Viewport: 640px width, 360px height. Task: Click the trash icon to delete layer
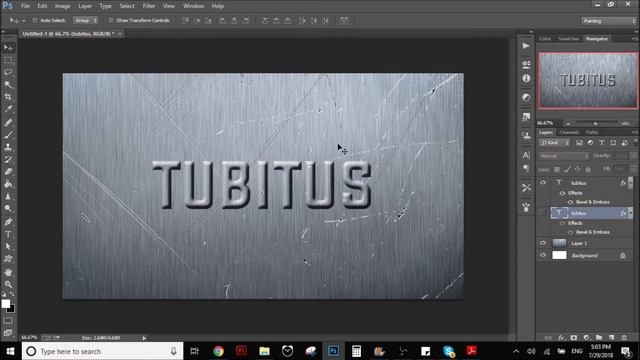624,338
